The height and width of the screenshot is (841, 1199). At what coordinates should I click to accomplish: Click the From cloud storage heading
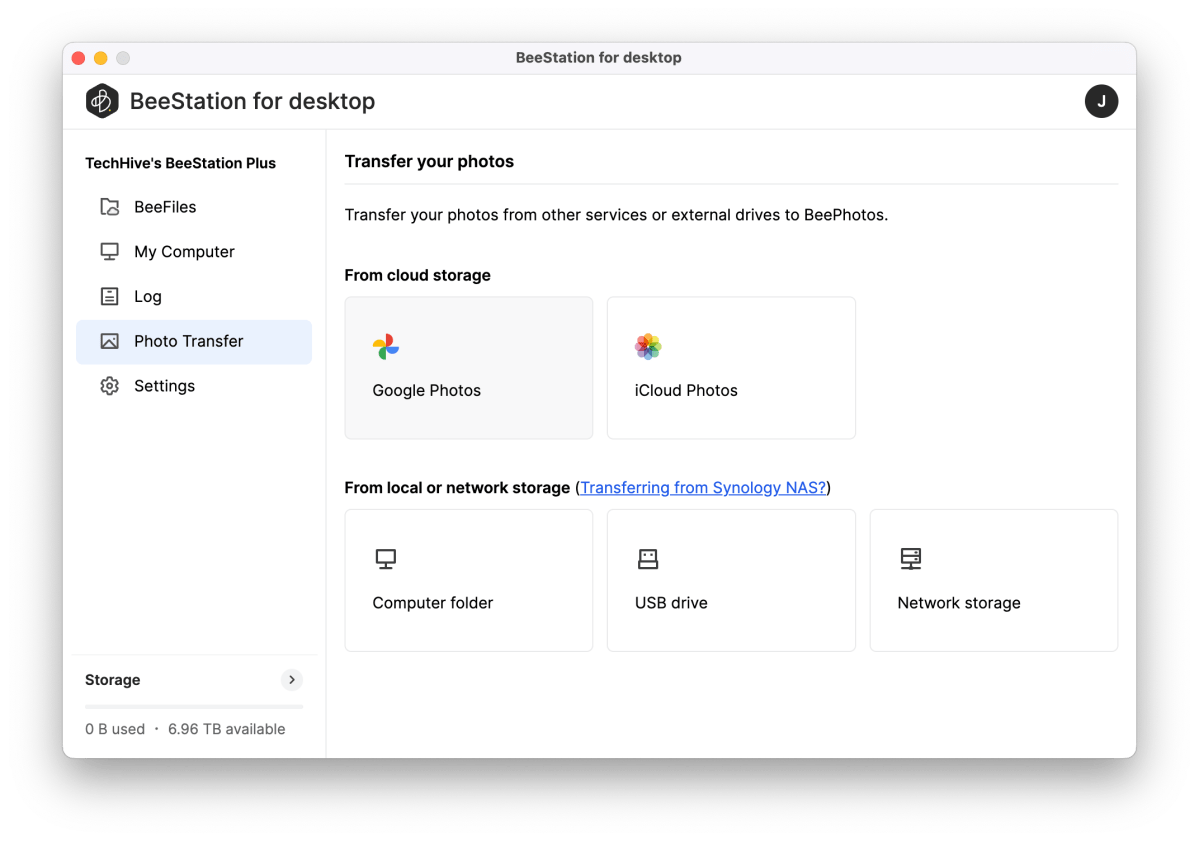tap(418, 275)
